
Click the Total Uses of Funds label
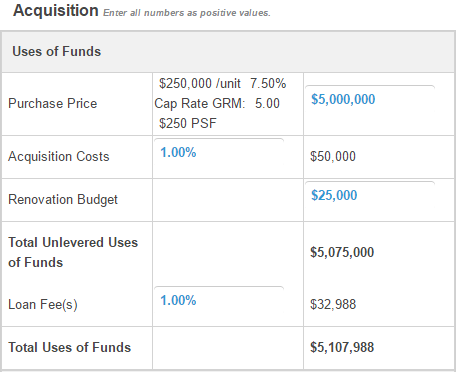point(69,347)
